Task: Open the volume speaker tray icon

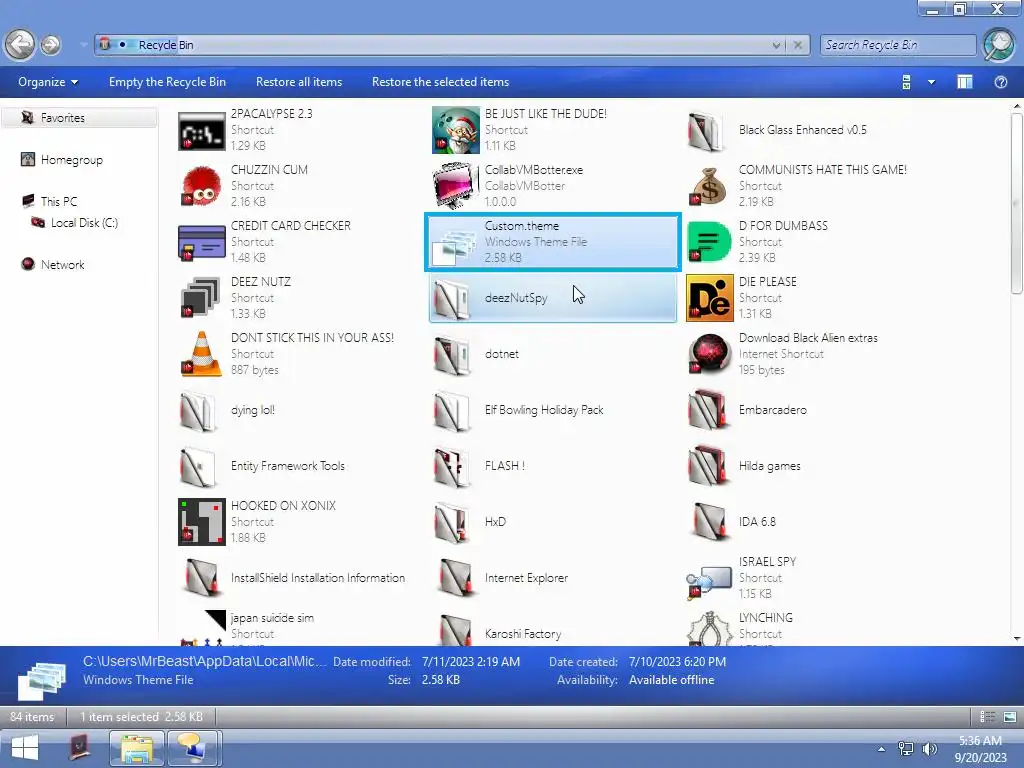Action: [929, 749]
